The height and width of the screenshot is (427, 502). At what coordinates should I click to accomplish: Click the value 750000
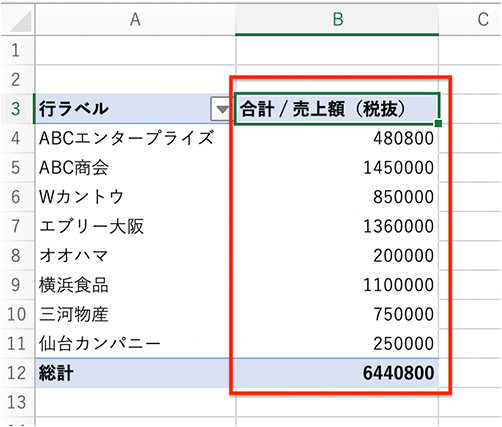(403, 314)
